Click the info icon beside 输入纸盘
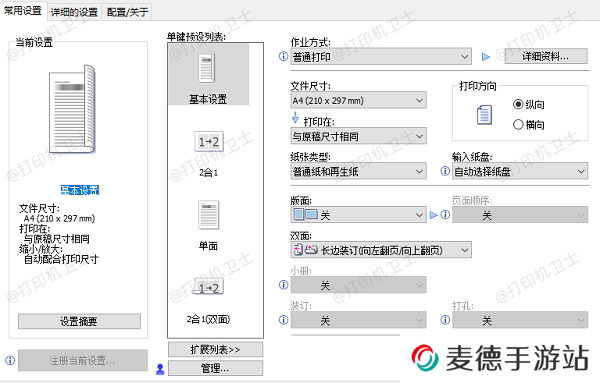Screen dimensions: 600x383 445,171
